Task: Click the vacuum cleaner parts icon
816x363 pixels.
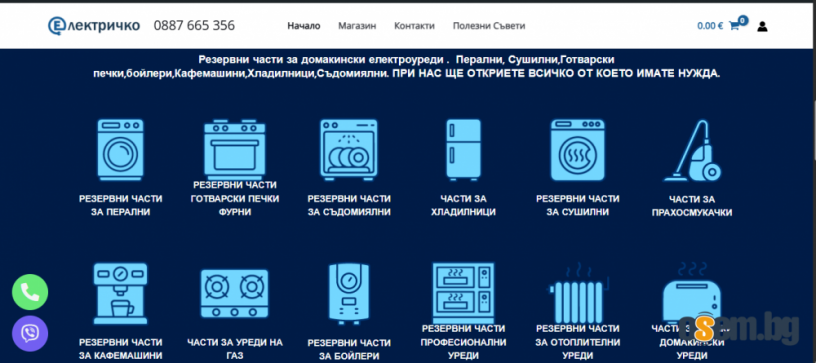Action: [693, 151]
